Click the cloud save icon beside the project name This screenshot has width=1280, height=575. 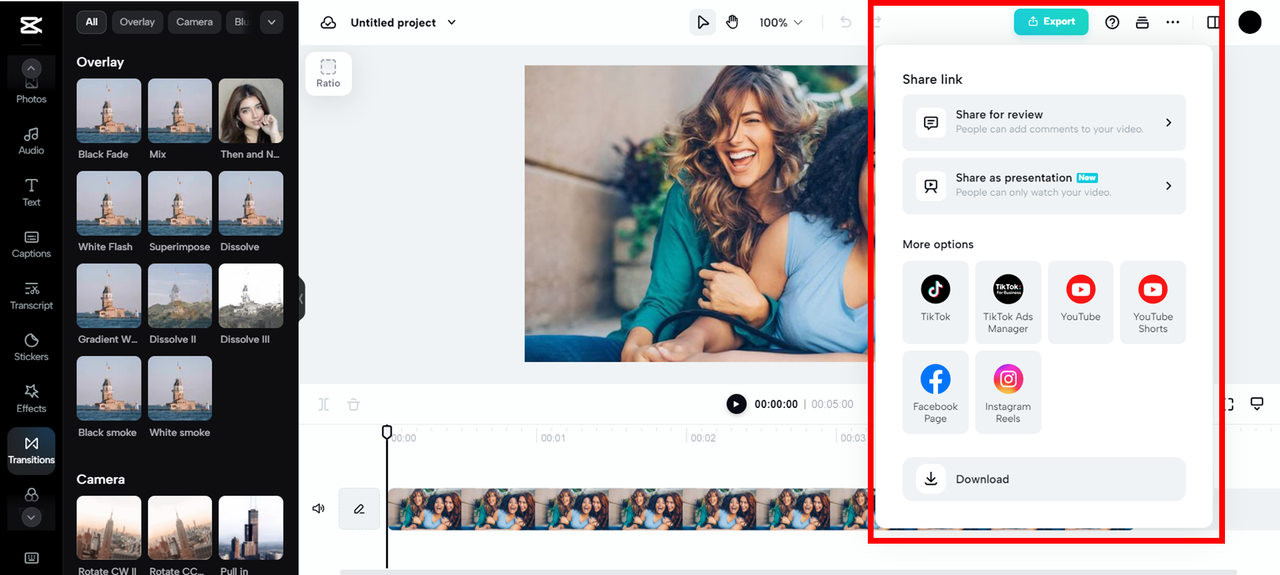328,22
